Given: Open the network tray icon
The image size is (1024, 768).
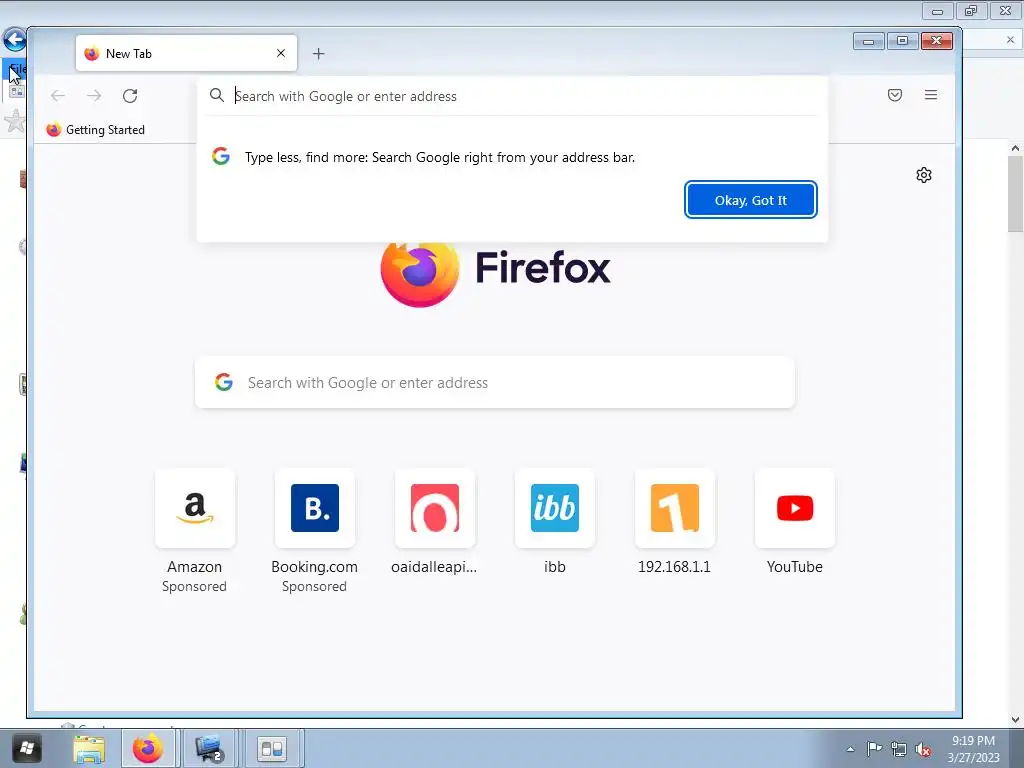Looking at the screenshot, I should coord(899,749).
